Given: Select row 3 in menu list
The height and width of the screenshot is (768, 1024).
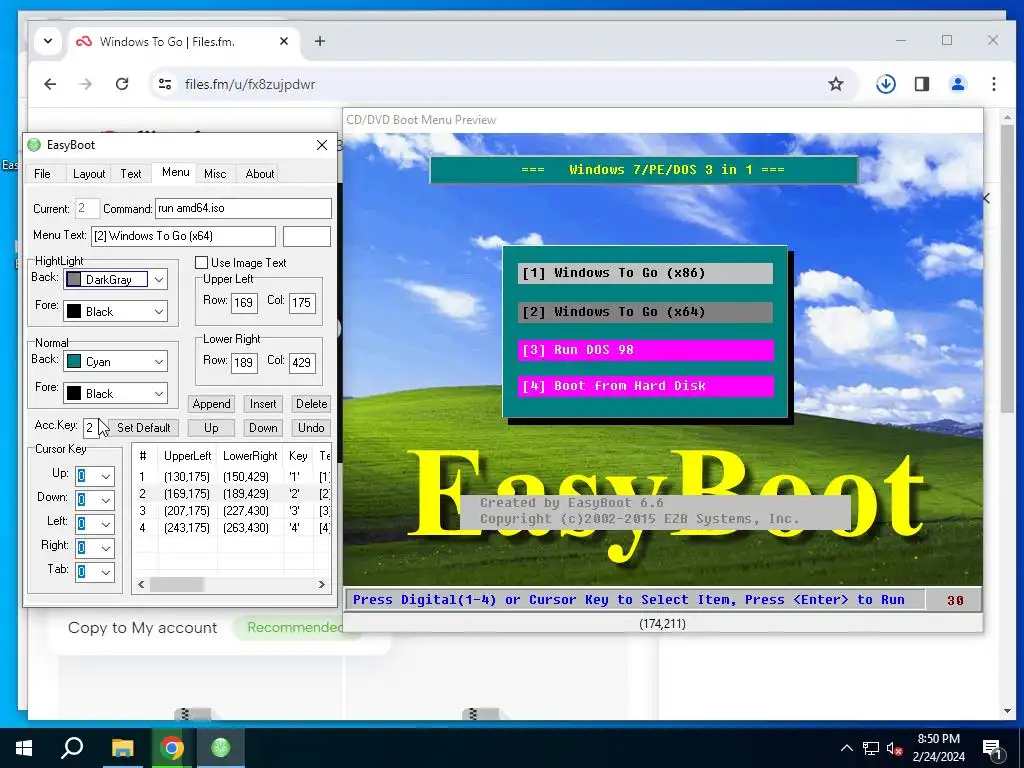Looking at the screenshot, I should [x=232, y=511].
